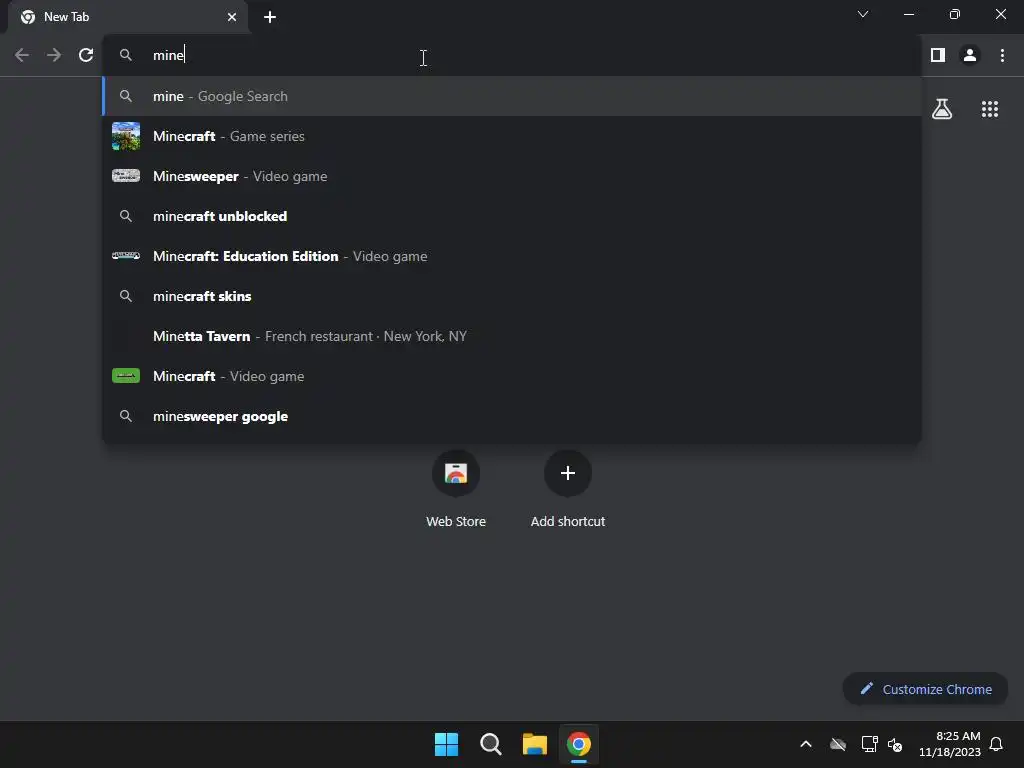Click the Customize Chrome button
The image size is (1024, 768).
coord(925,689)
